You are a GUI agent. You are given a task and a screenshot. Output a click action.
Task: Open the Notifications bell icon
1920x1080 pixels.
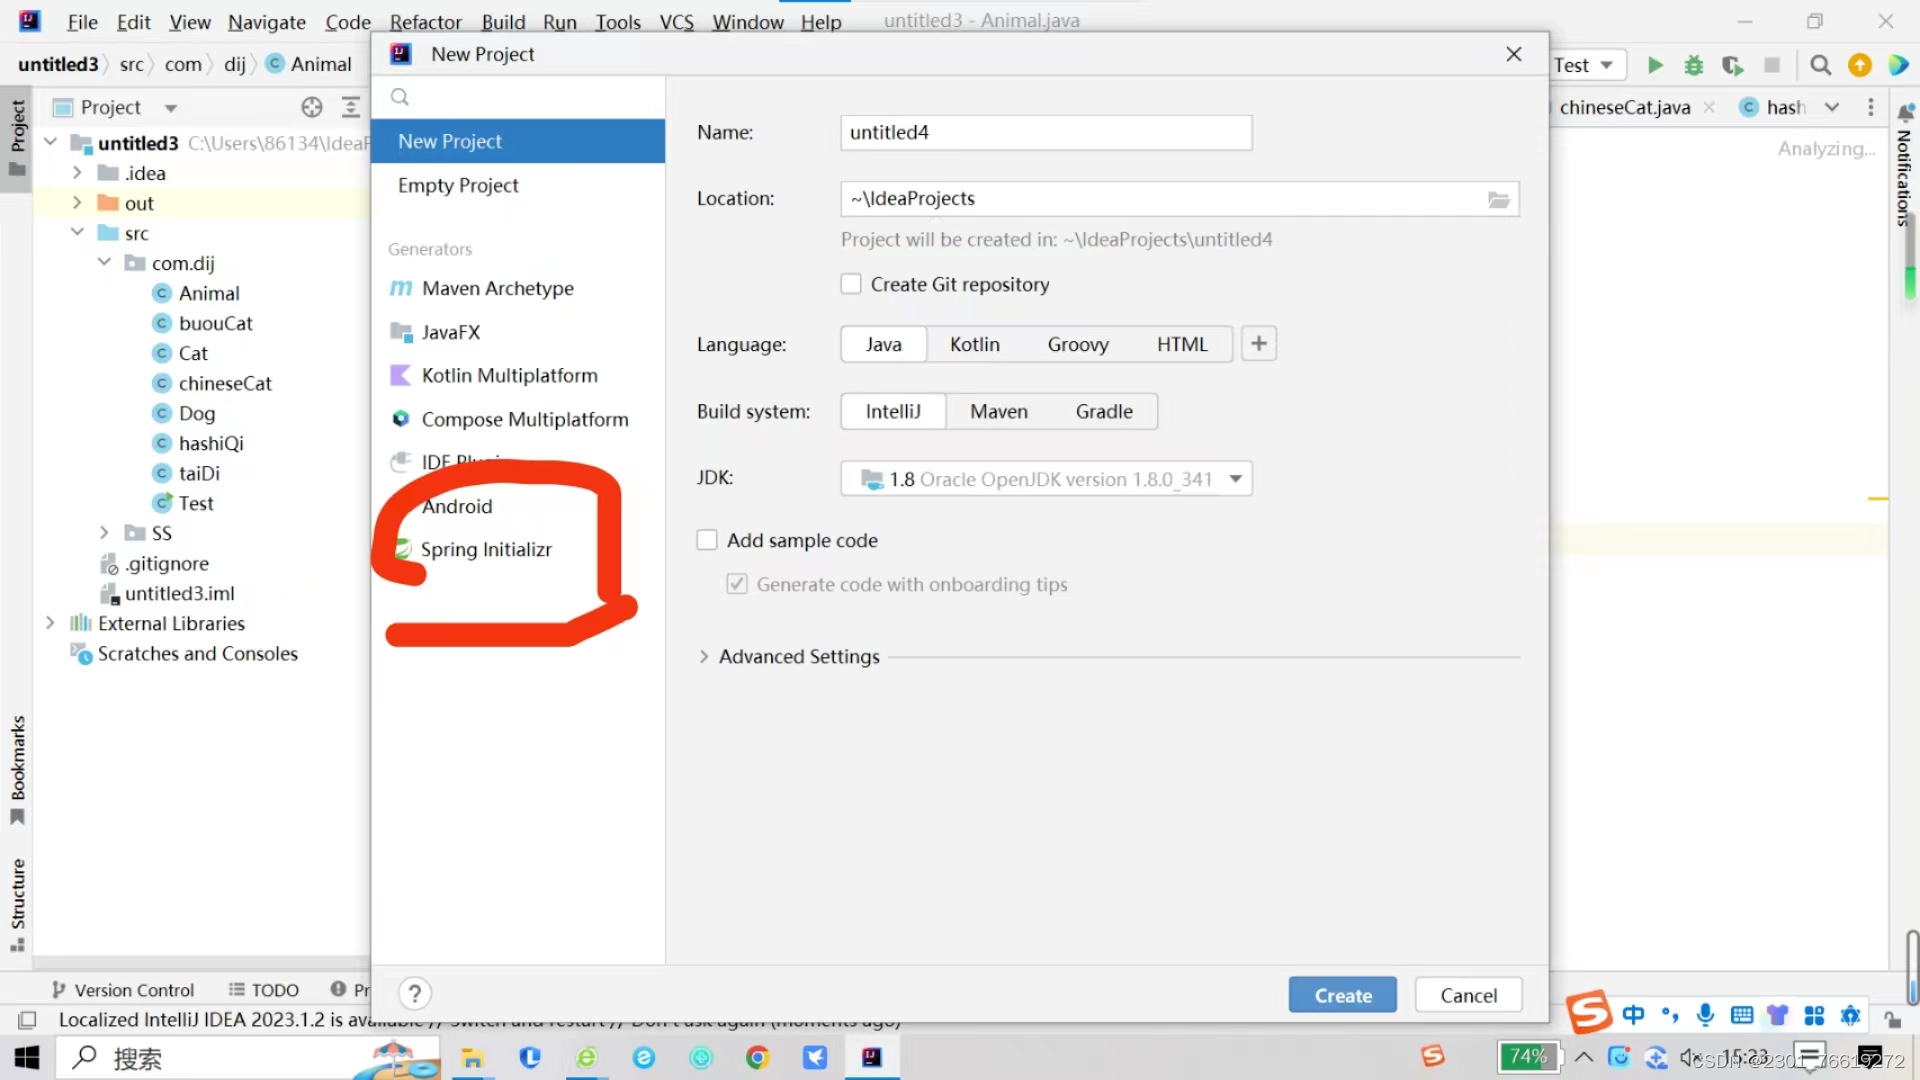tap(1906, 113)
